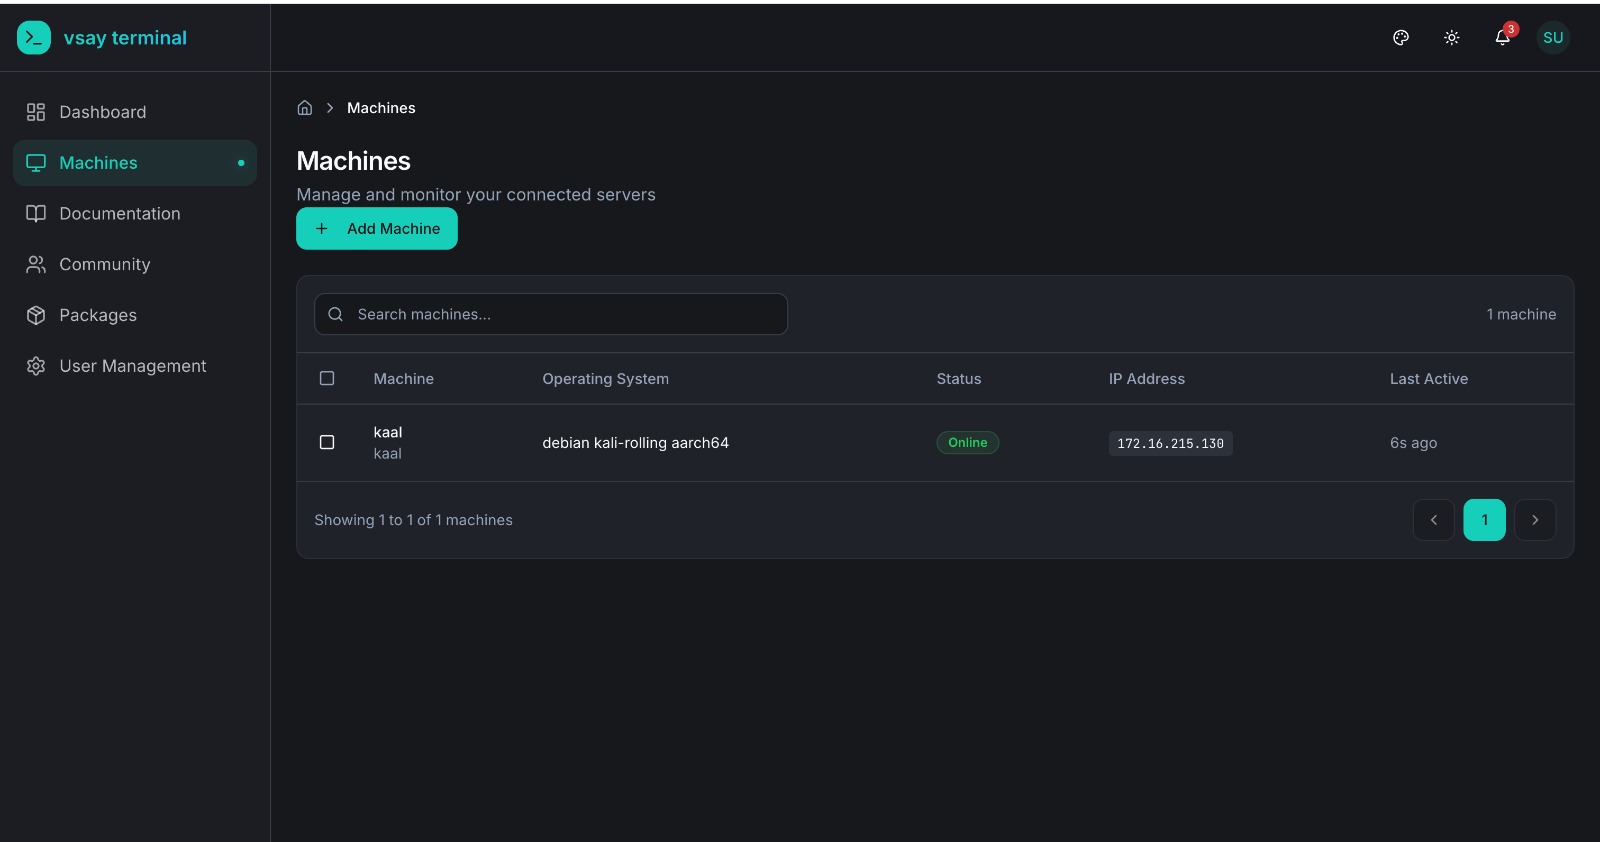Tick the select-all checkbox in table header
Image resolution: width=1600 pixels, height=842 pixels.
tap(327, 379)
